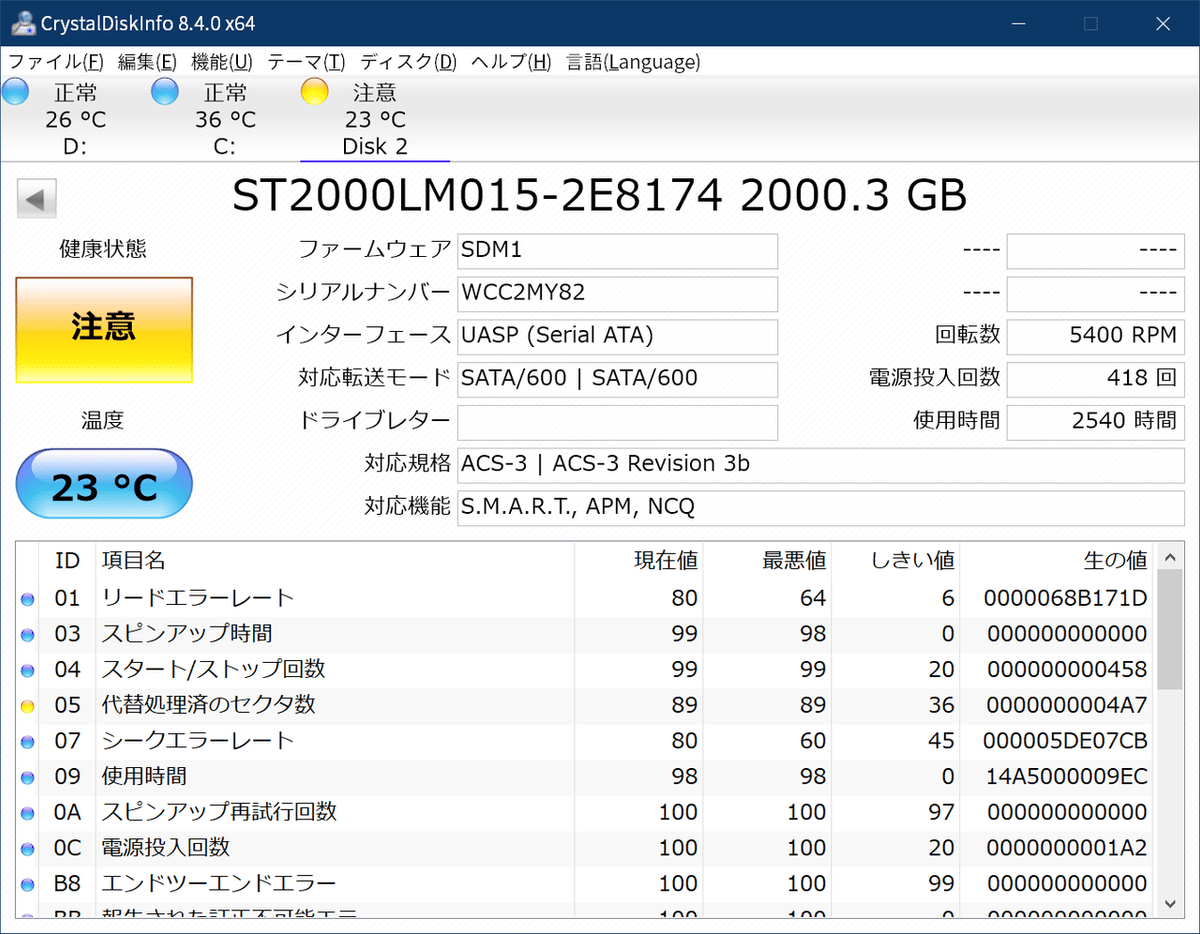Switch to the Disk 2 tab
1200x934 pixels.
point(375,120)
